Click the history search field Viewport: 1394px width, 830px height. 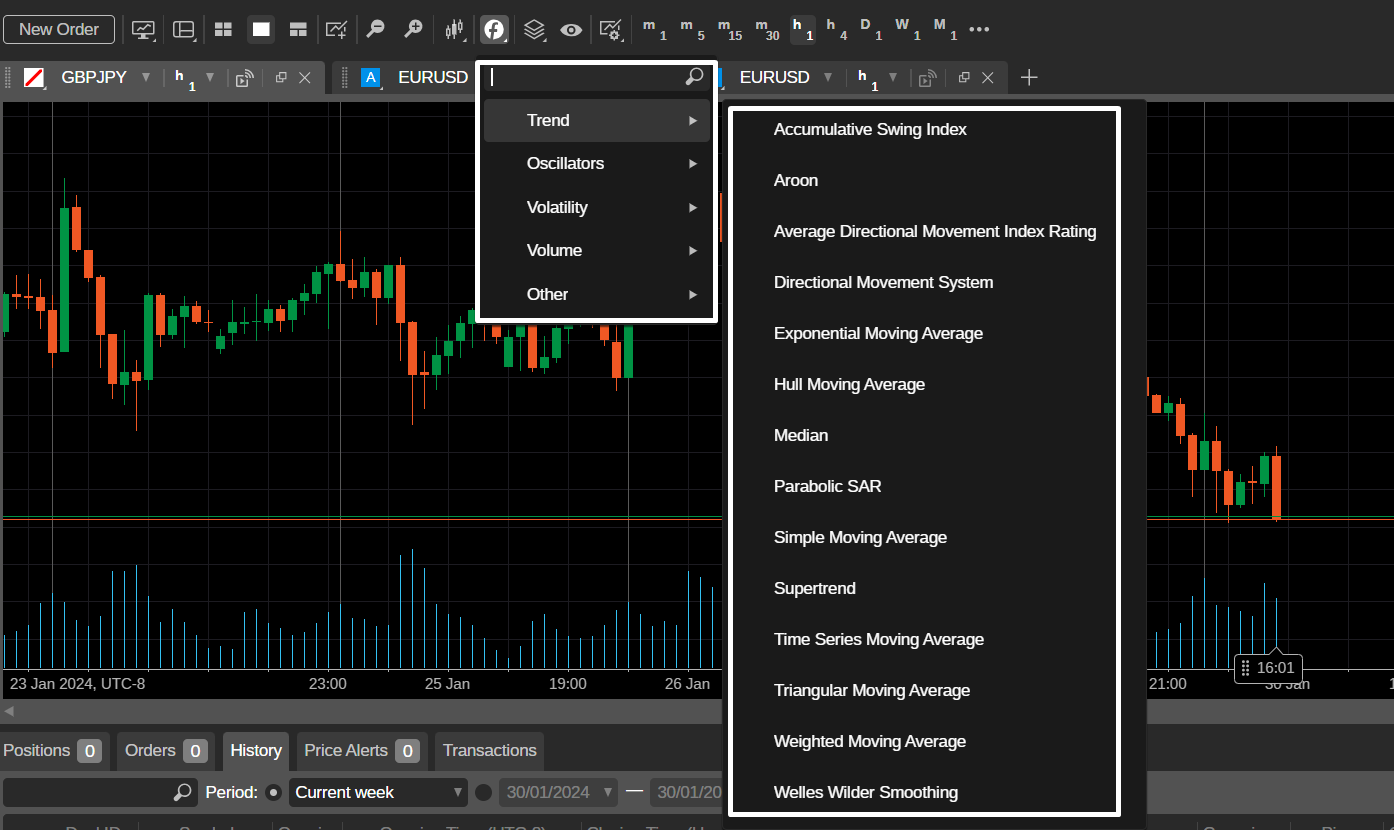tap(99, 792)
